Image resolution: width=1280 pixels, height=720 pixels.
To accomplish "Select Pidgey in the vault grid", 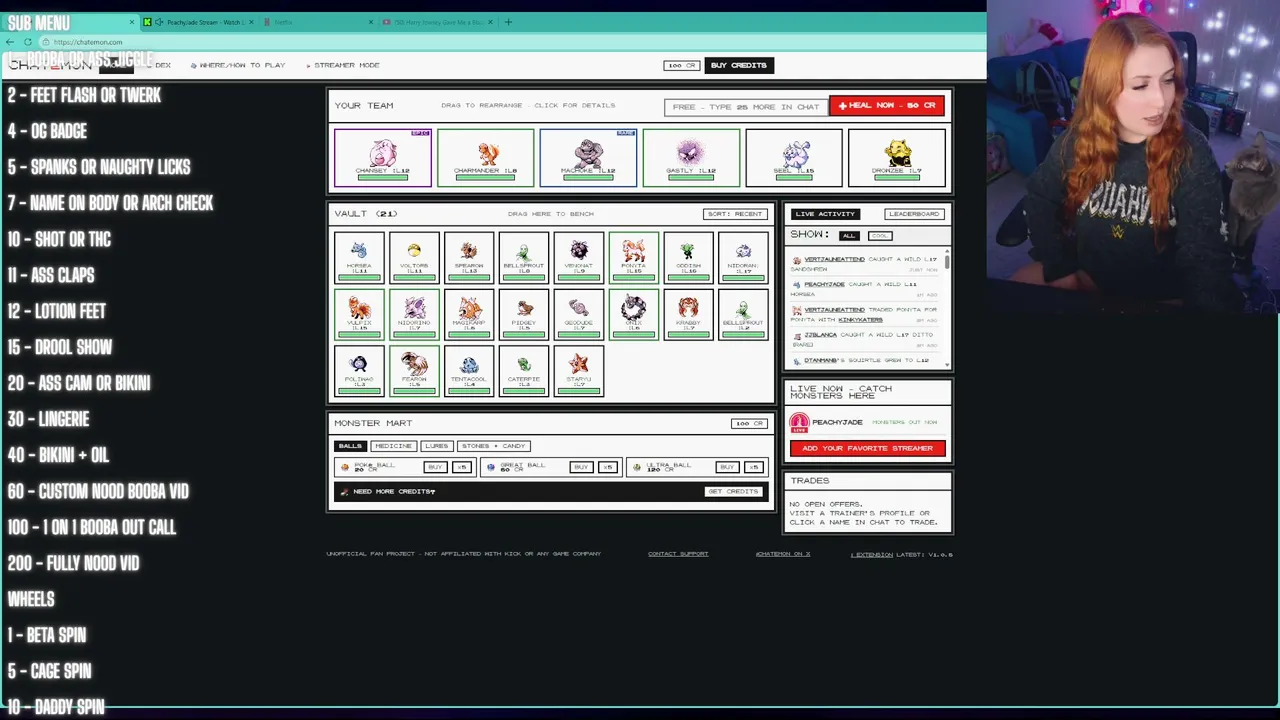I will tap(524, 315).
